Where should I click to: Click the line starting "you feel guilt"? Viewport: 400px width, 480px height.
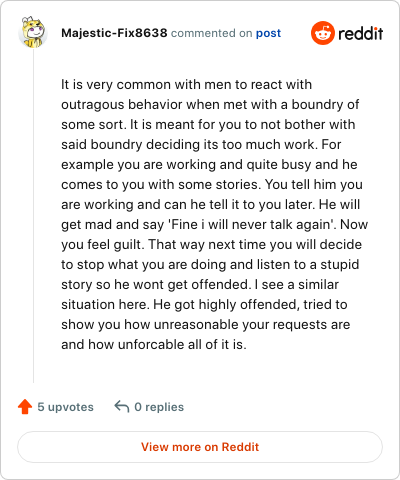point(211,245)
